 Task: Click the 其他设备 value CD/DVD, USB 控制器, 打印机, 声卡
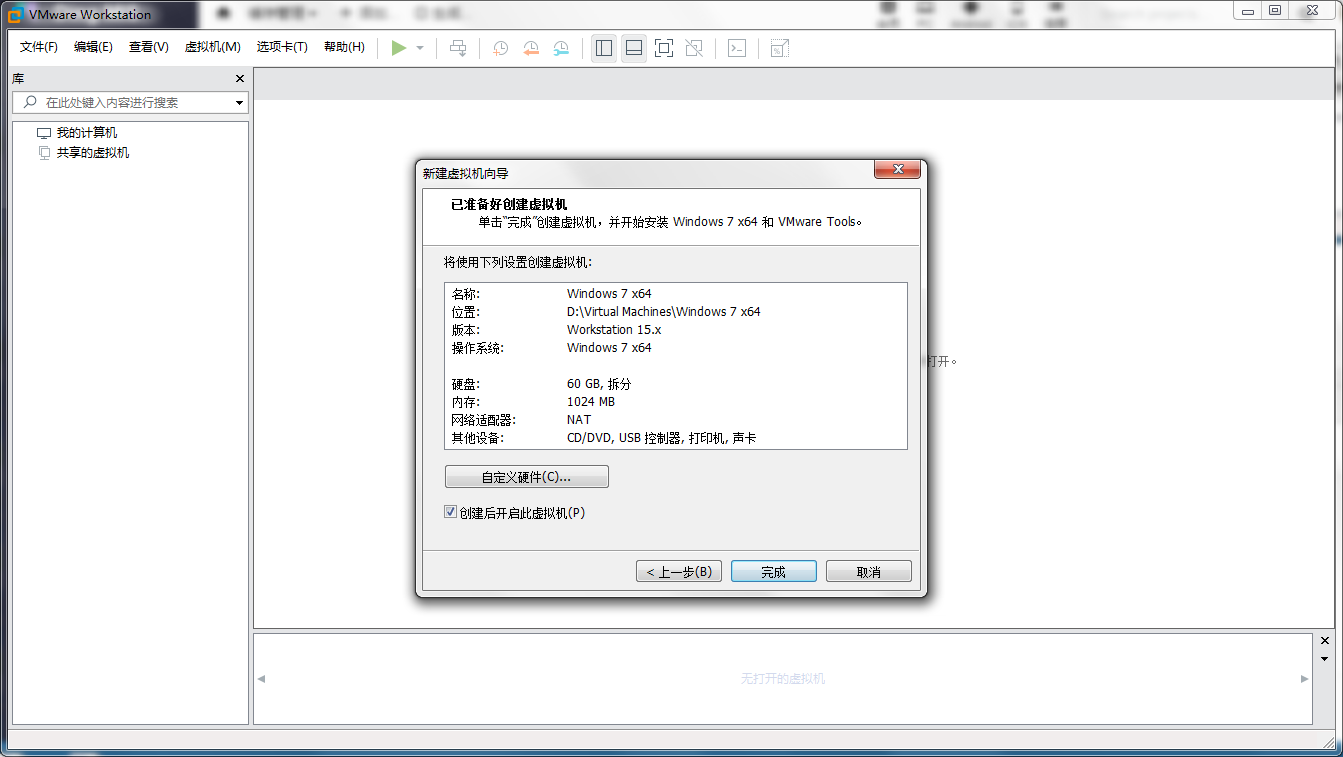[662, 438]
